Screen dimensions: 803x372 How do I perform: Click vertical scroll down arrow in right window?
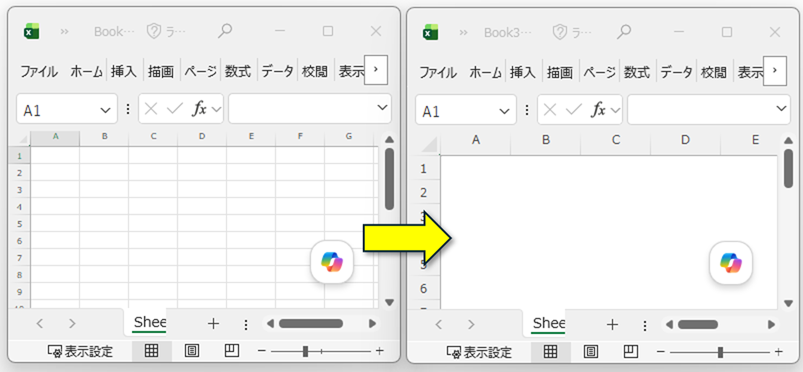coord(788,303)
